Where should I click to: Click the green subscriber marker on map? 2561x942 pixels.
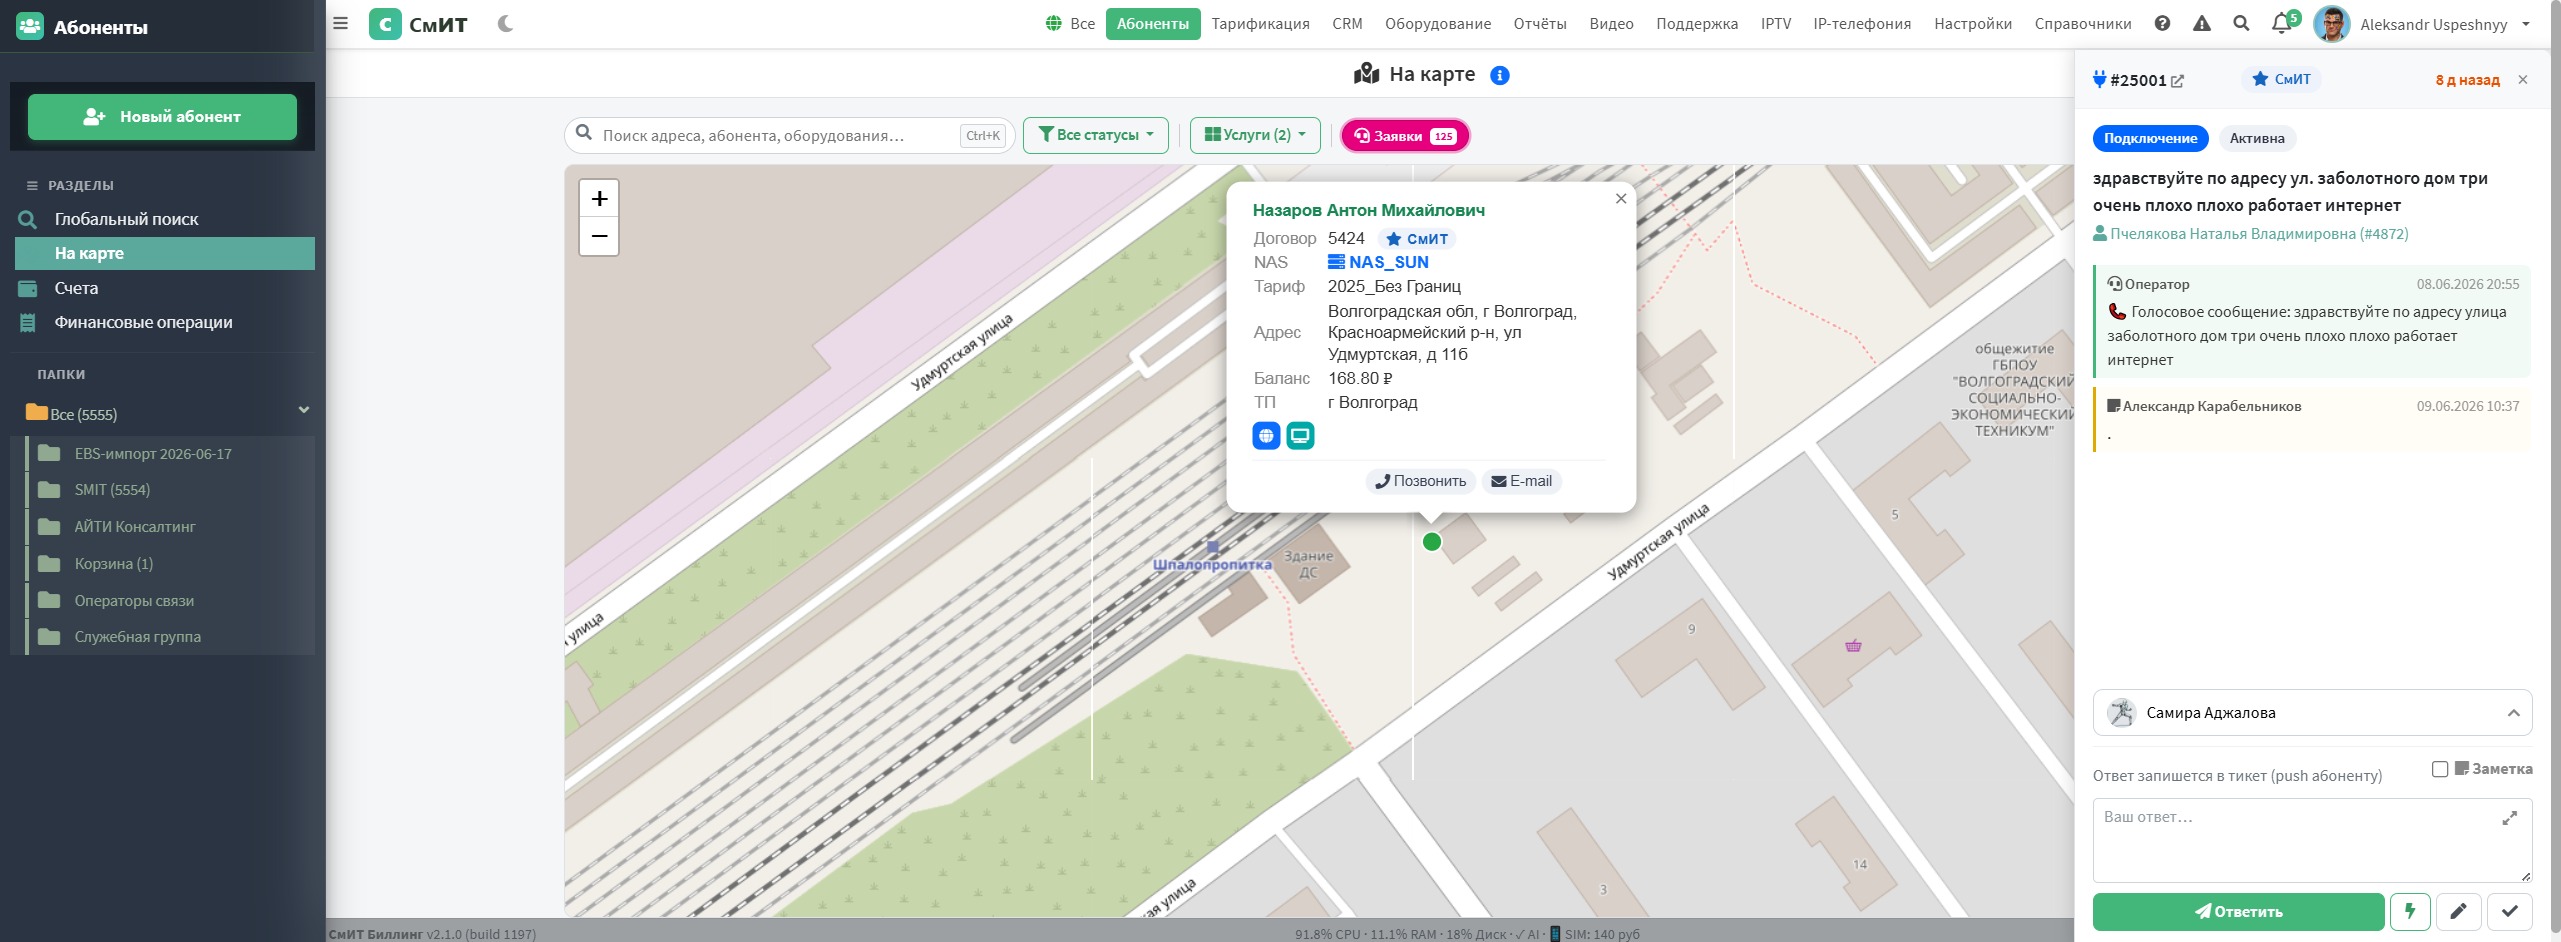1432,542
